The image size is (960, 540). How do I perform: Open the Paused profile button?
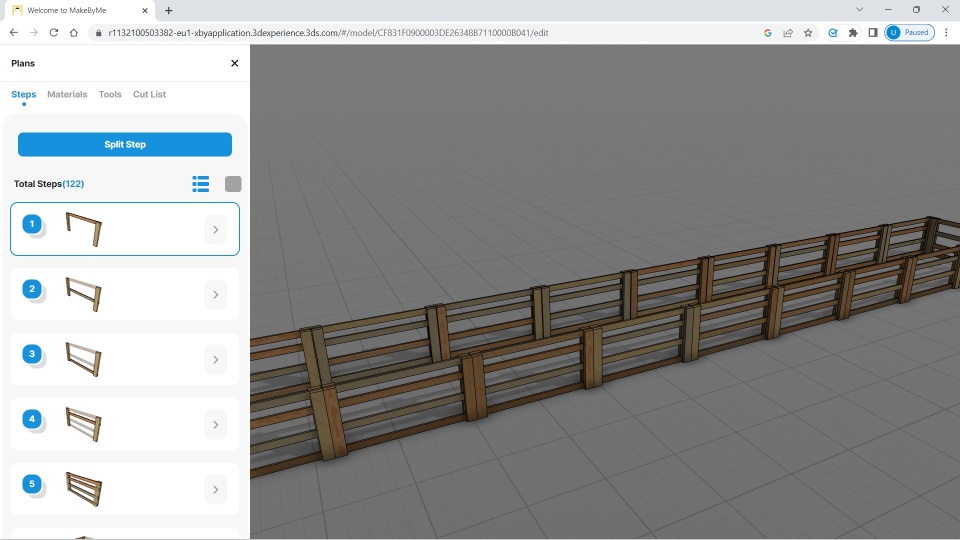(x=909, y=32)
